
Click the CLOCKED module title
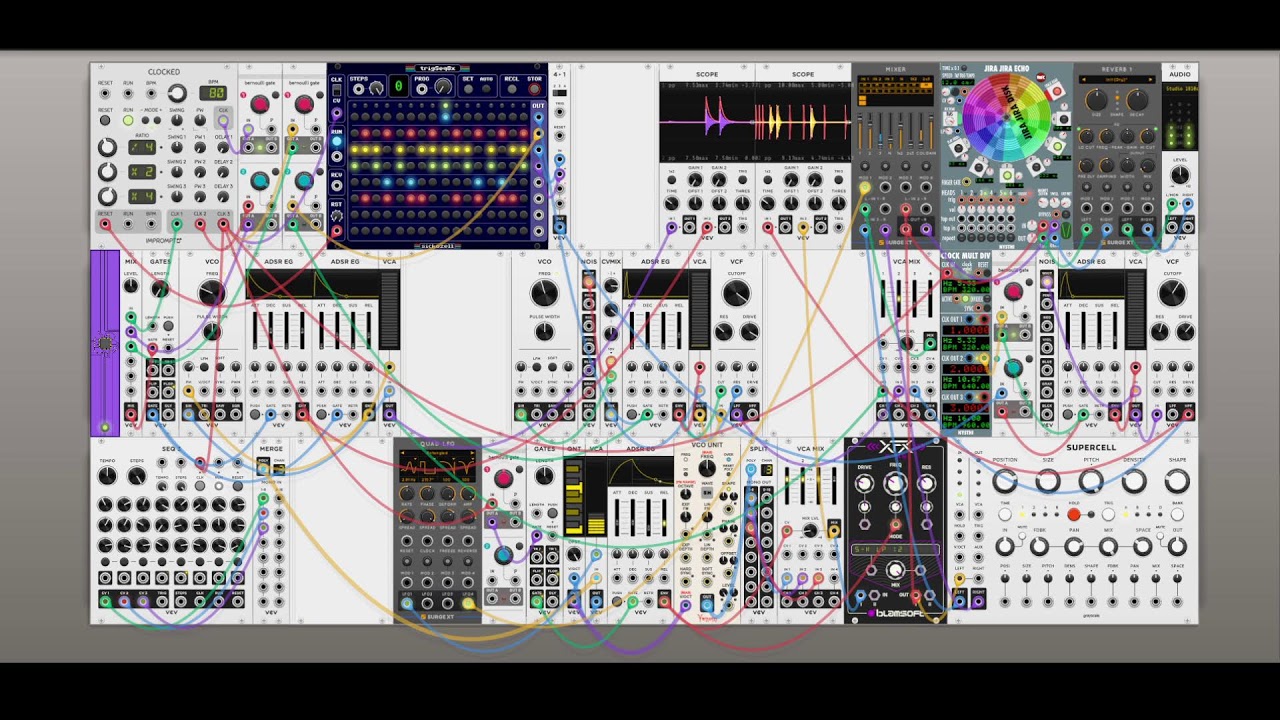click(164, 72)
